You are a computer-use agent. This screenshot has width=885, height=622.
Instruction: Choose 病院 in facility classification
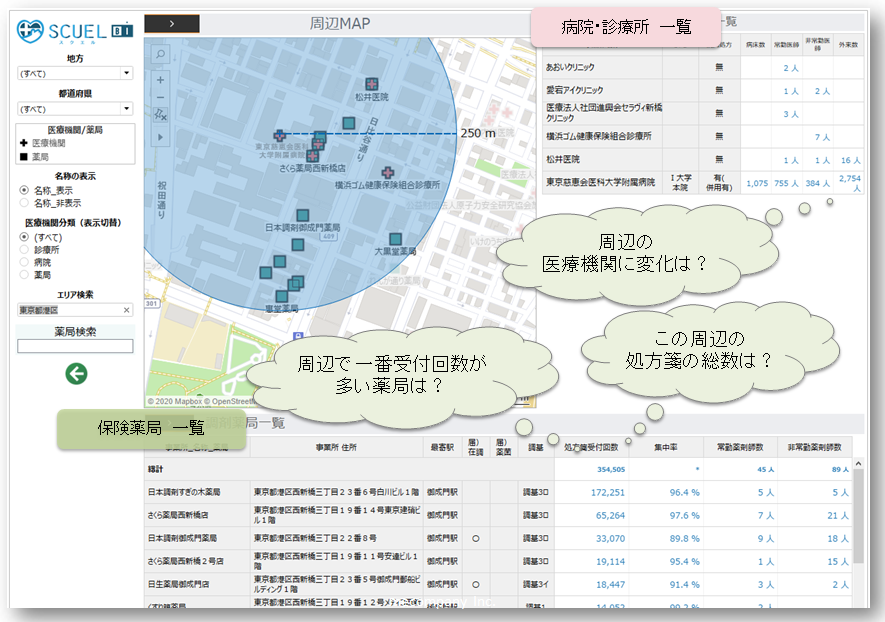coord(24,262)
